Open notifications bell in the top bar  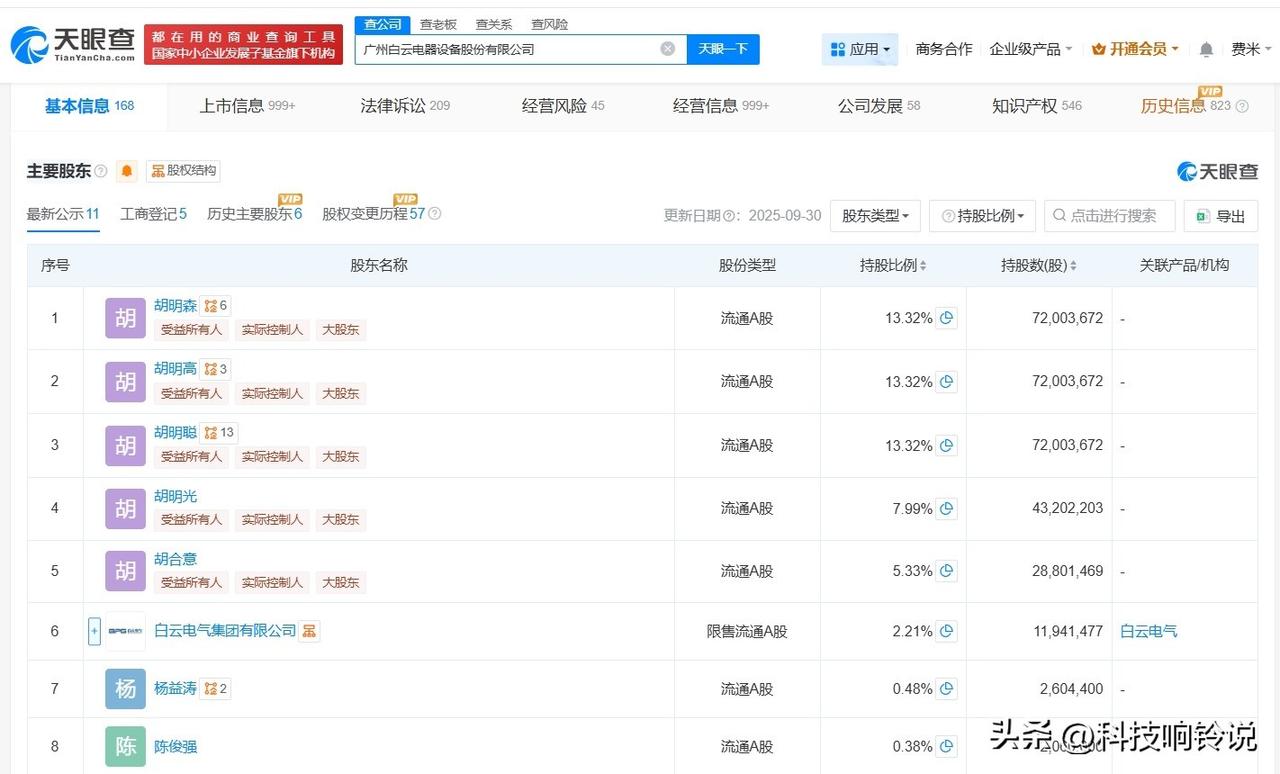click(x=1206, y=49)
